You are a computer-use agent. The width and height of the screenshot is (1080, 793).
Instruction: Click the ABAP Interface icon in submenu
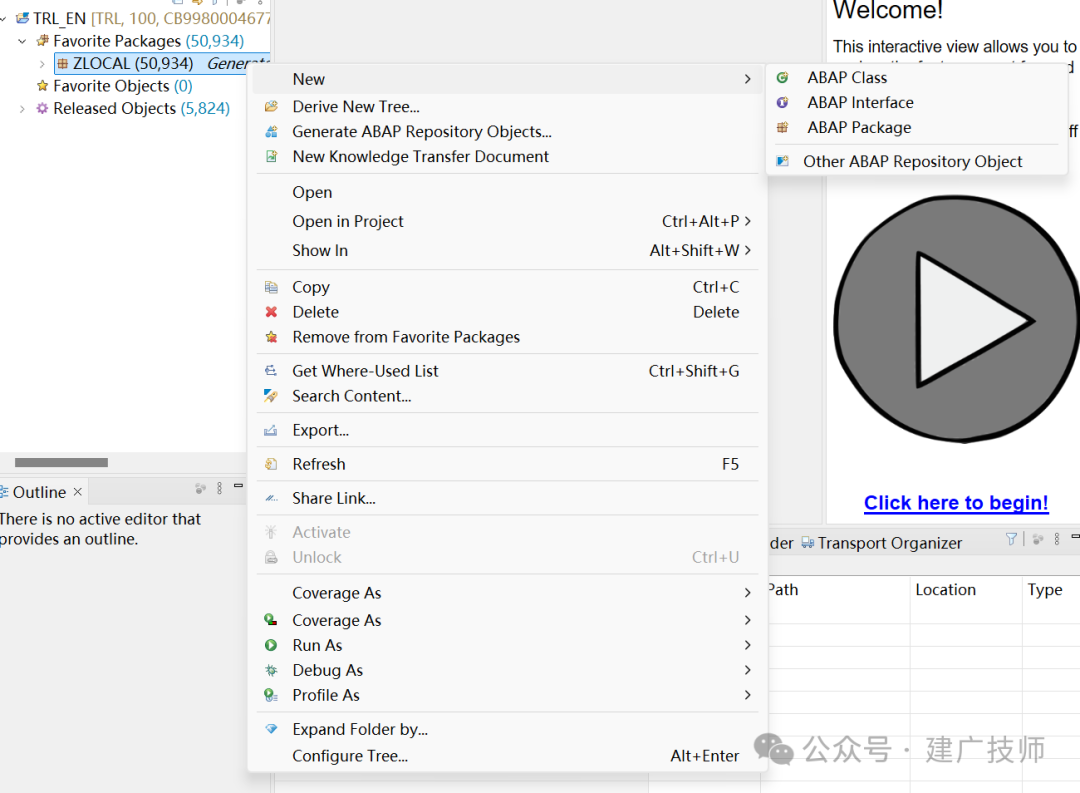coord(782,103)
